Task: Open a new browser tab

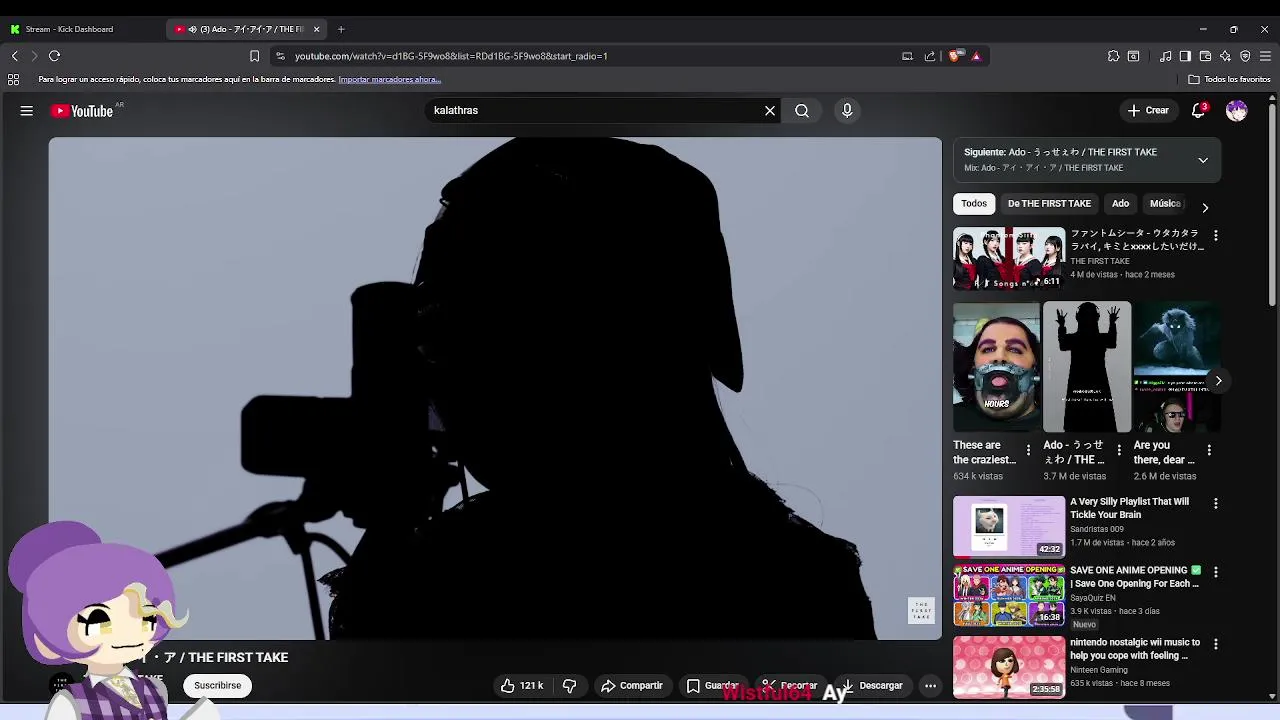Action: 341,29
